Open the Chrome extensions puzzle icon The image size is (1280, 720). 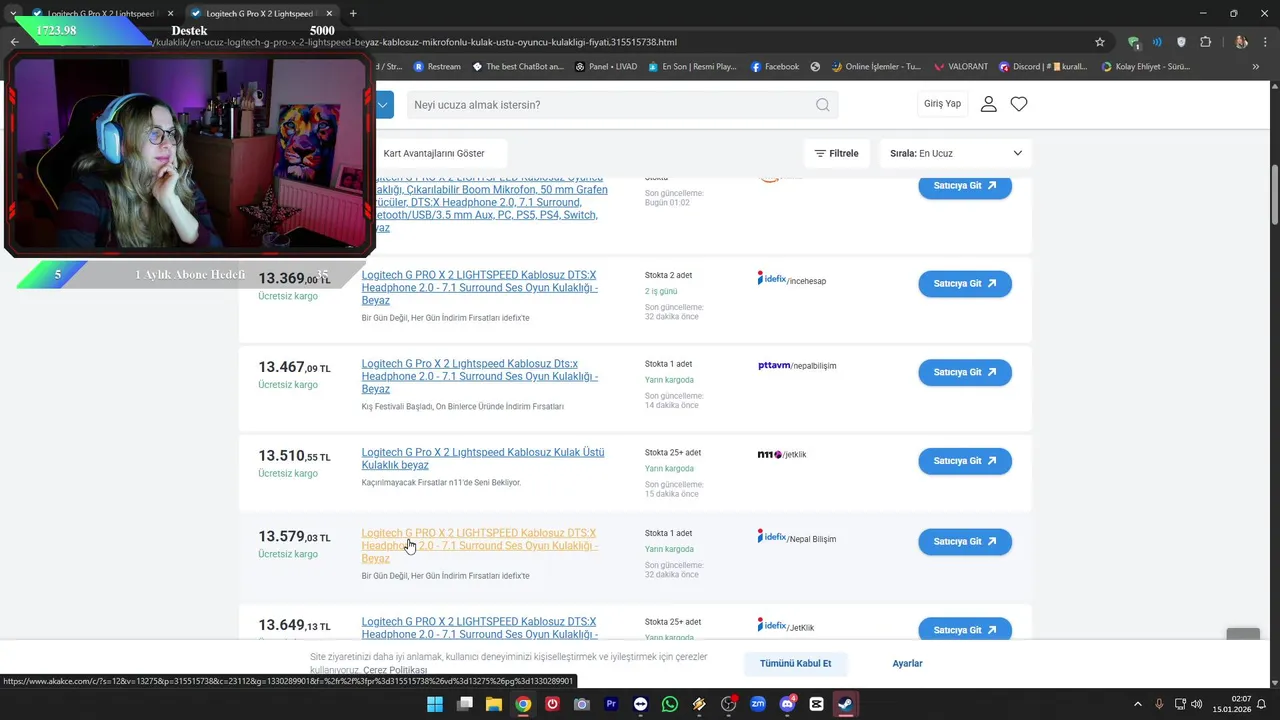1205,42
